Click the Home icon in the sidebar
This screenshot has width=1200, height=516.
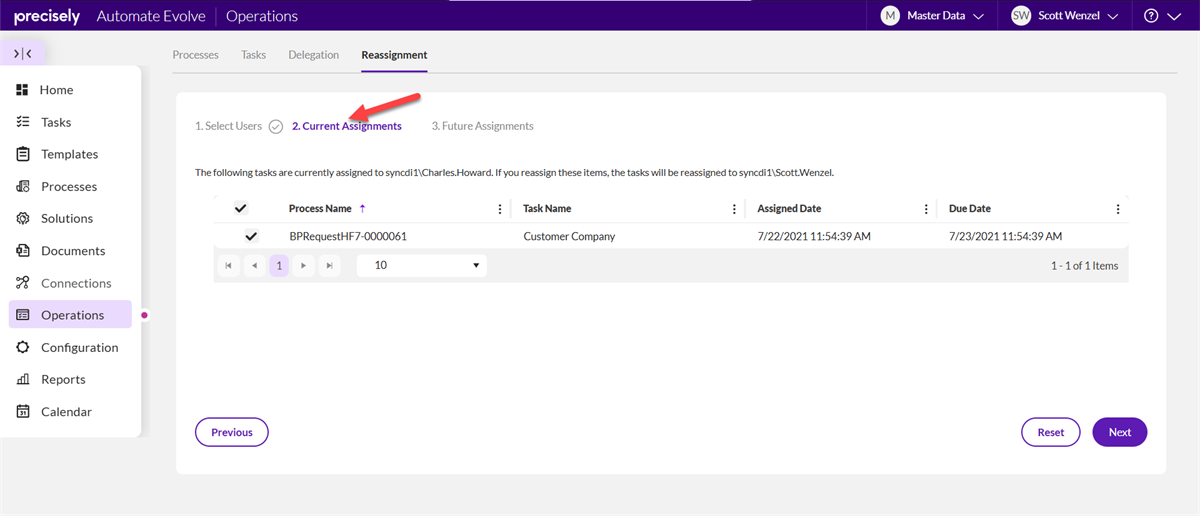(x=22, y=90)
